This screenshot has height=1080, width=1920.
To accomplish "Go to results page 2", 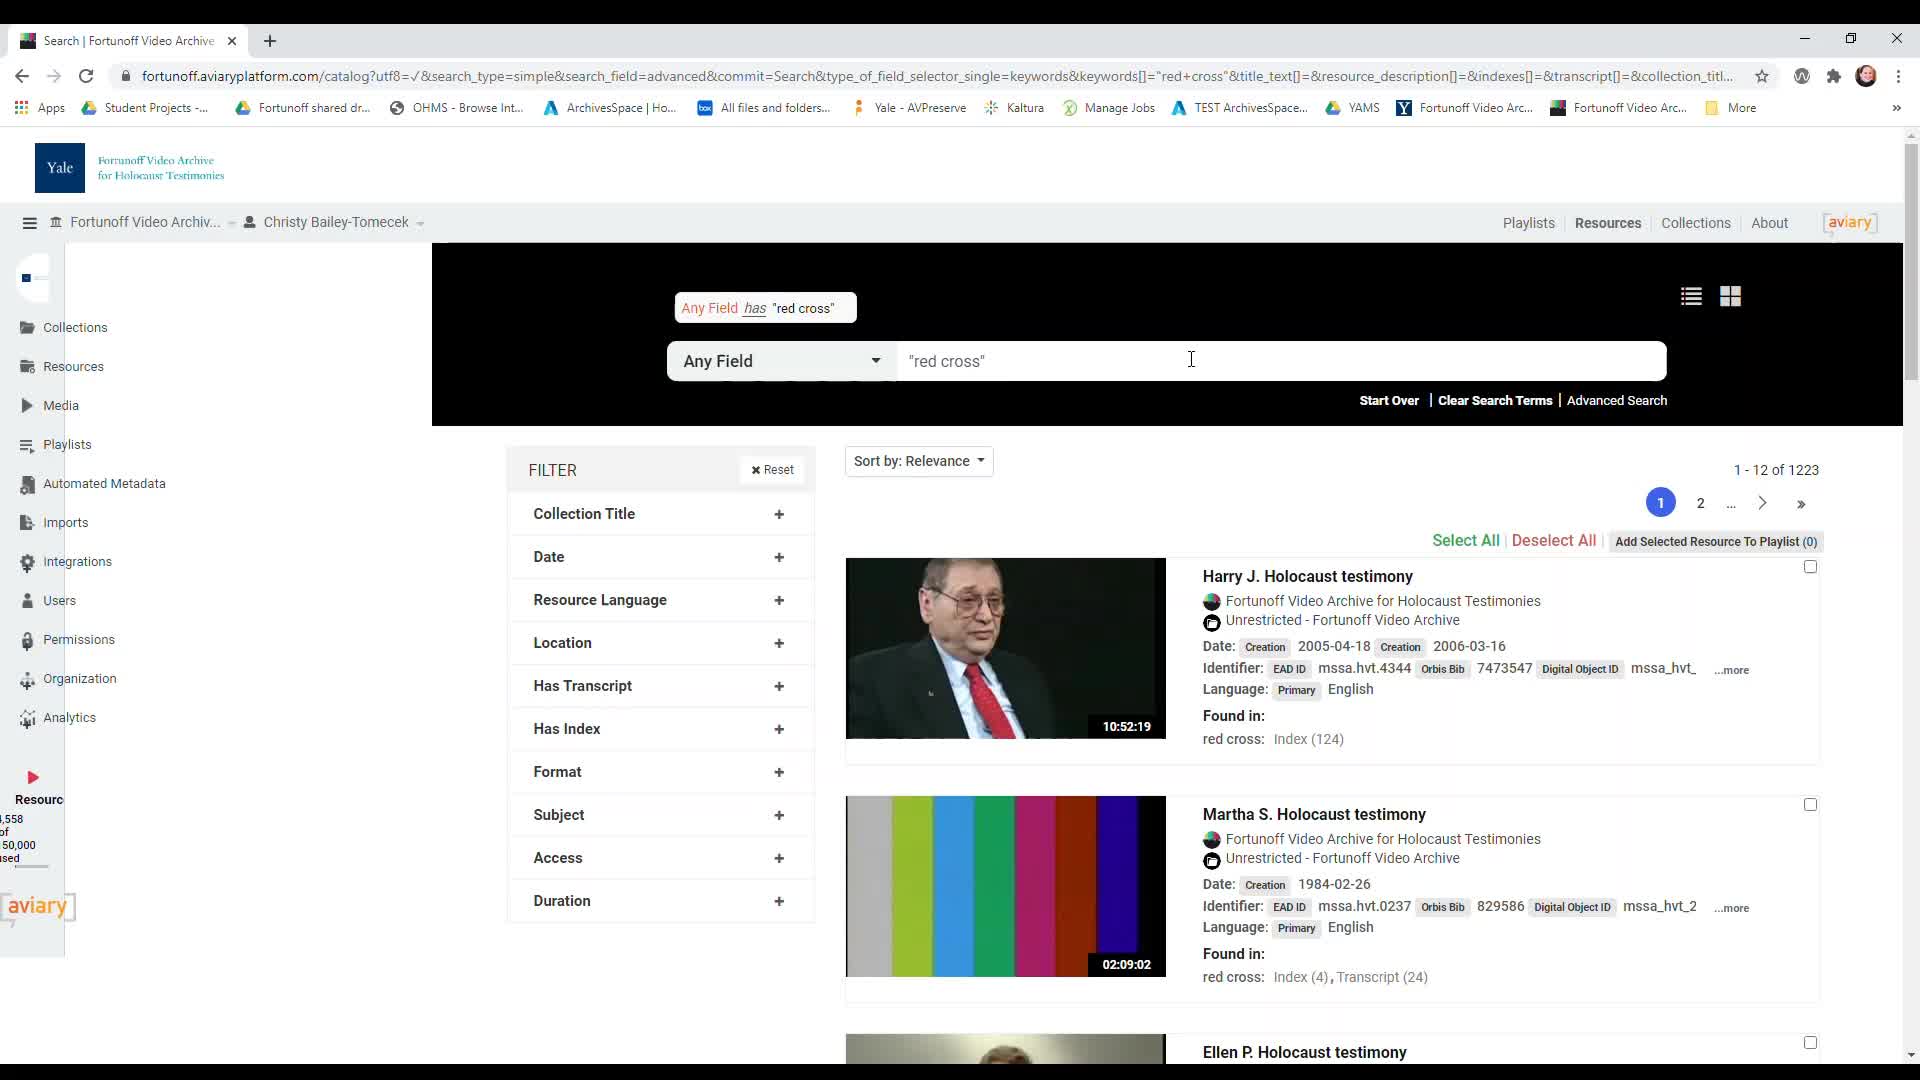I will click(x=1700, y=503).
